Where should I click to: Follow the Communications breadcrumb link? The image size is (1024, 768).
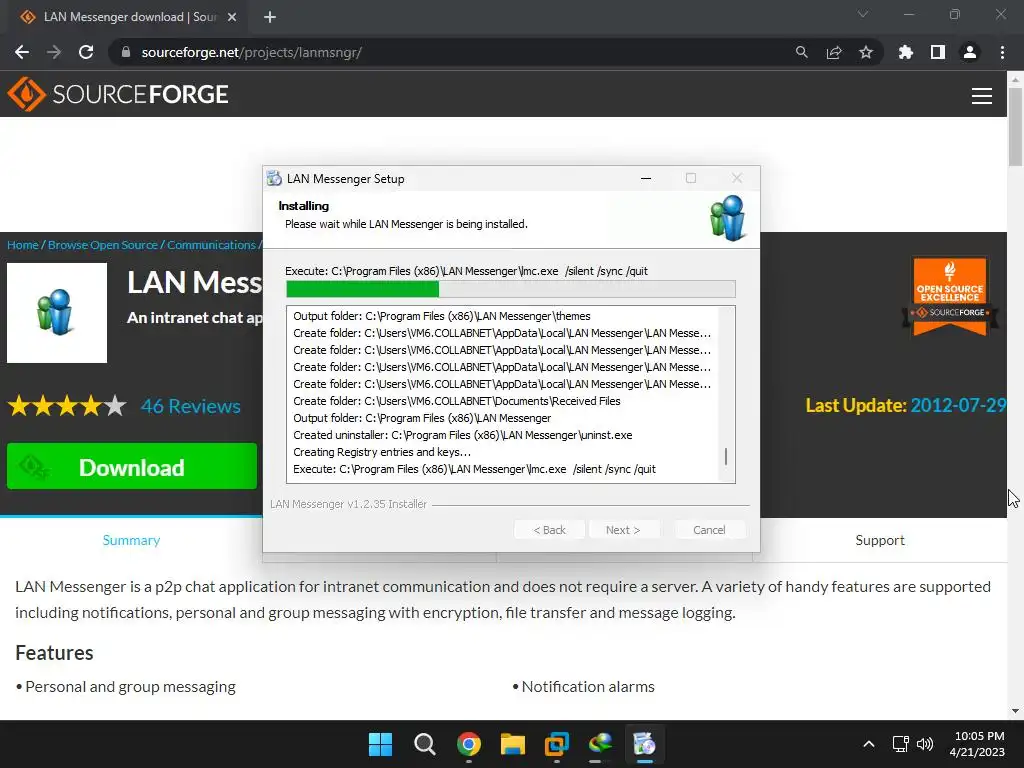pos(211,245)
